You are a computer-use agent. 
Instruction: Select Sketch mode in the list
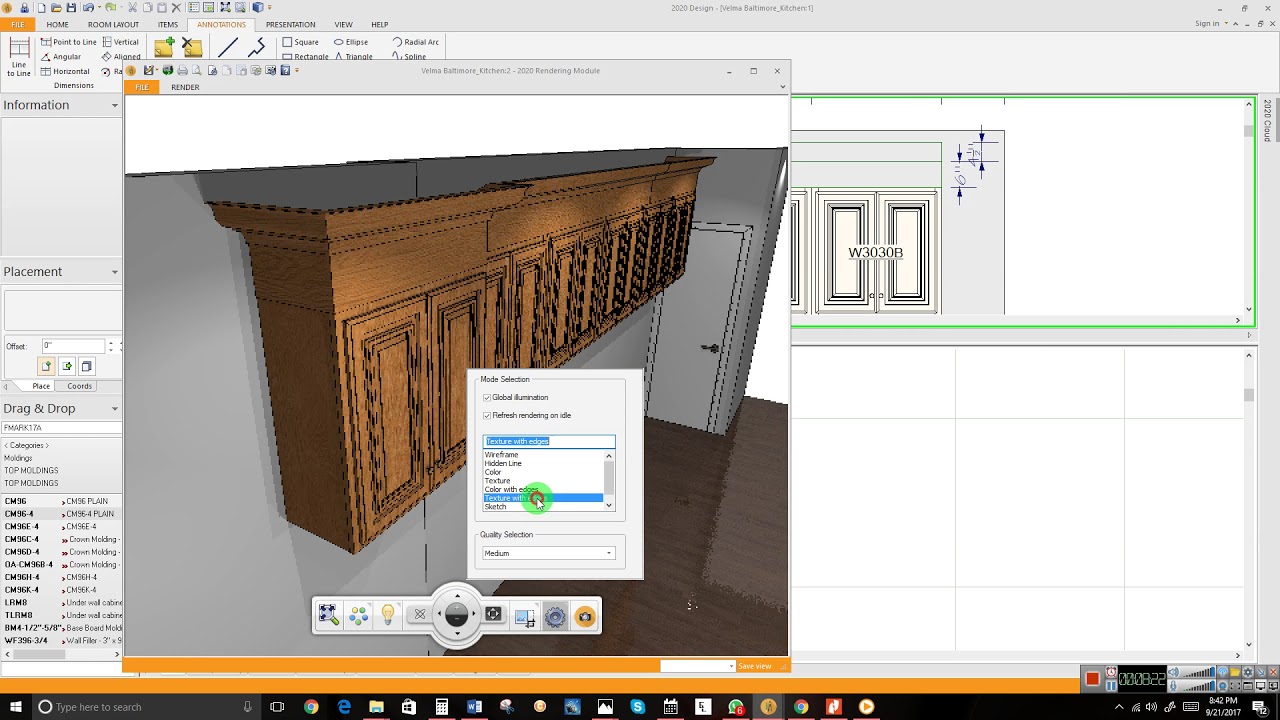[495, 507]
